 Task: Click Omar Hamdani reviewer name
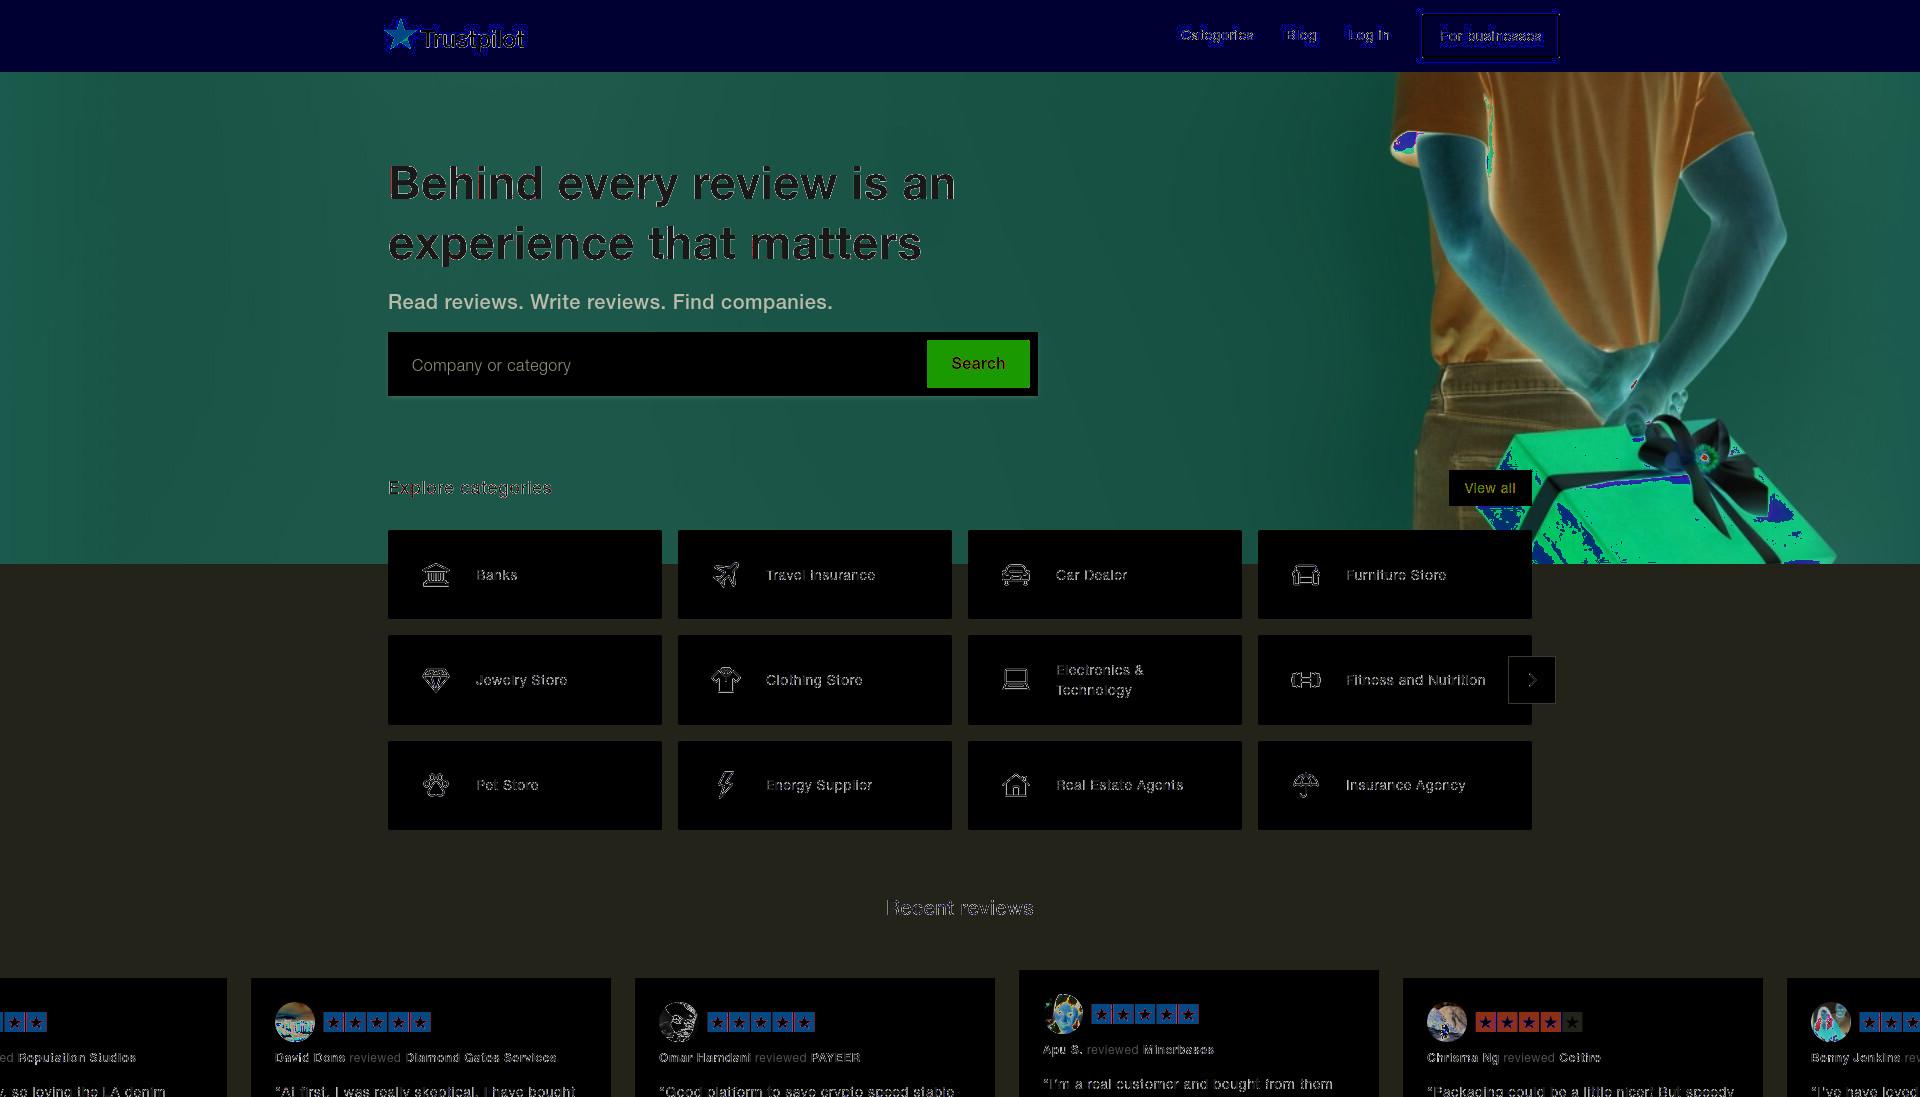[704, 1058]
